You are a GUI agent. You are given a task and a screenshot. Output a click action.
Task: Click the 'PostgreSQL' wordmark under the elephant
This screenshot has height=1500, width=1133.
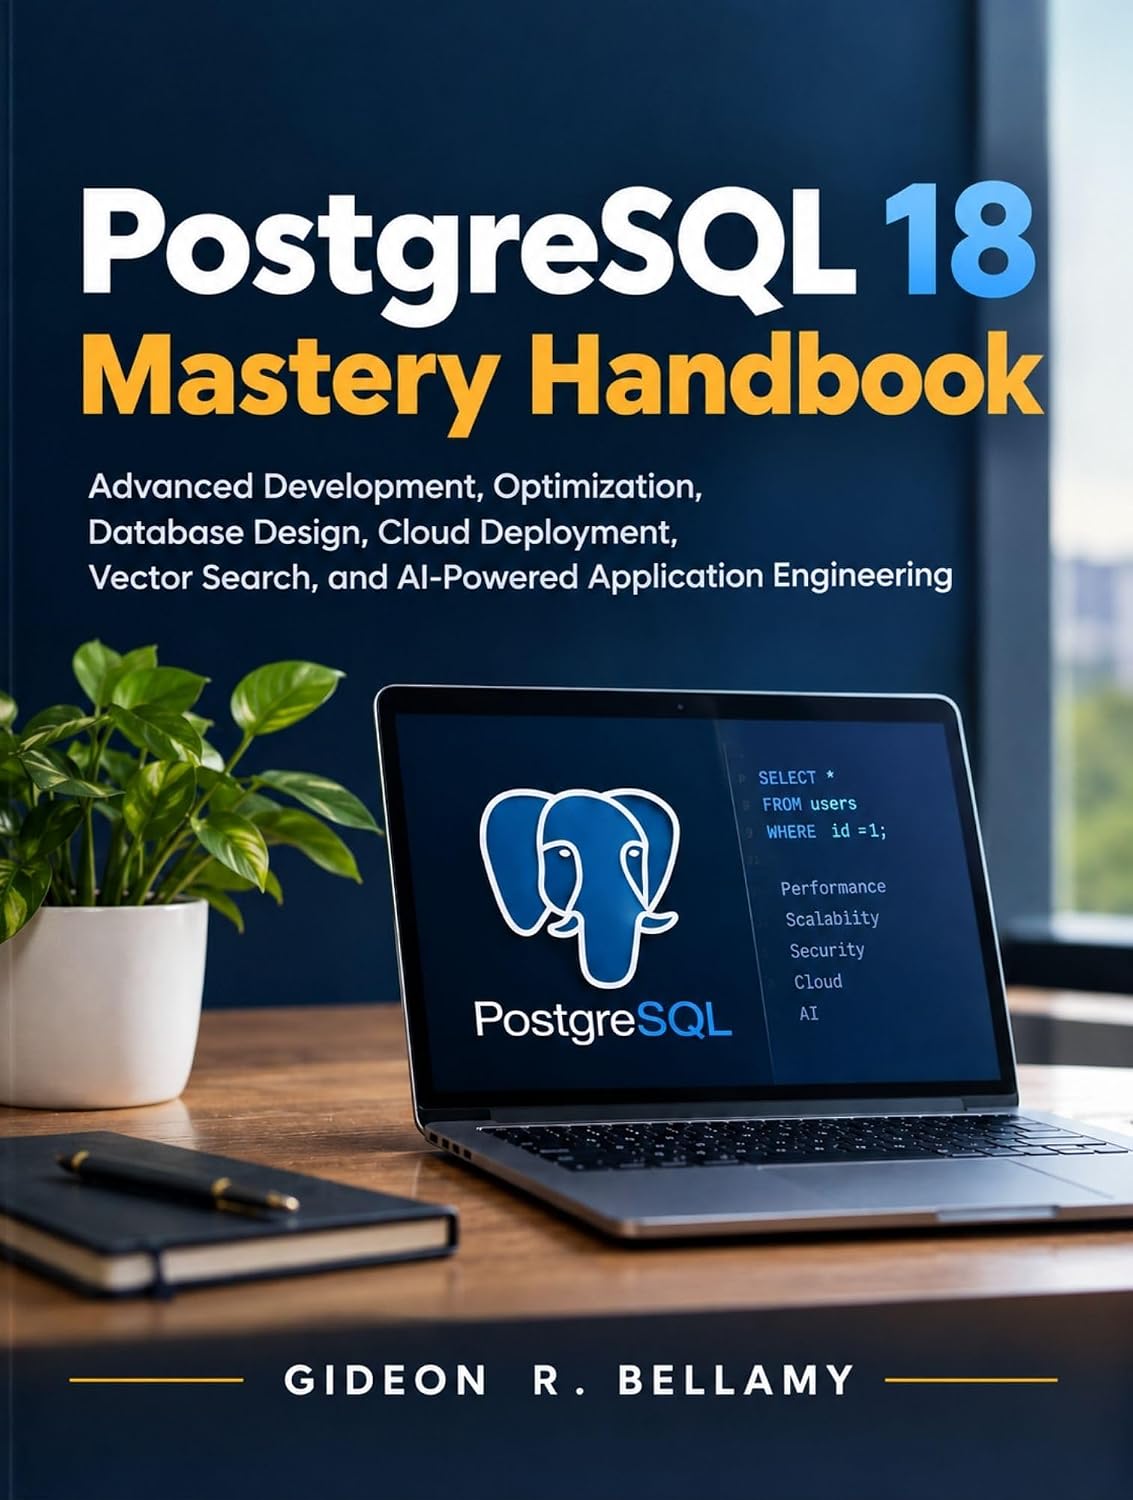603,1020
